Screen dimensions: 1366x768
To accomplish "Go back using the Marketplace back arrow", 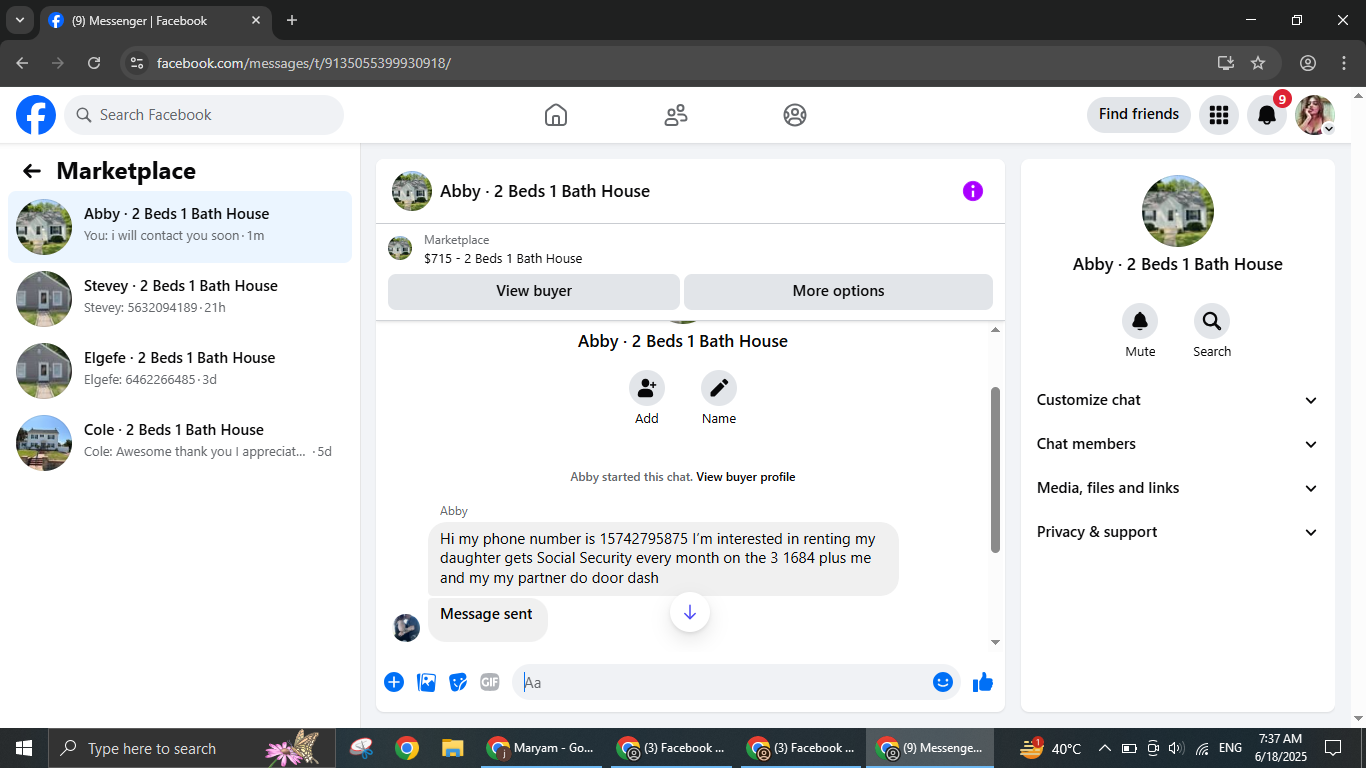I will (32, 171).
